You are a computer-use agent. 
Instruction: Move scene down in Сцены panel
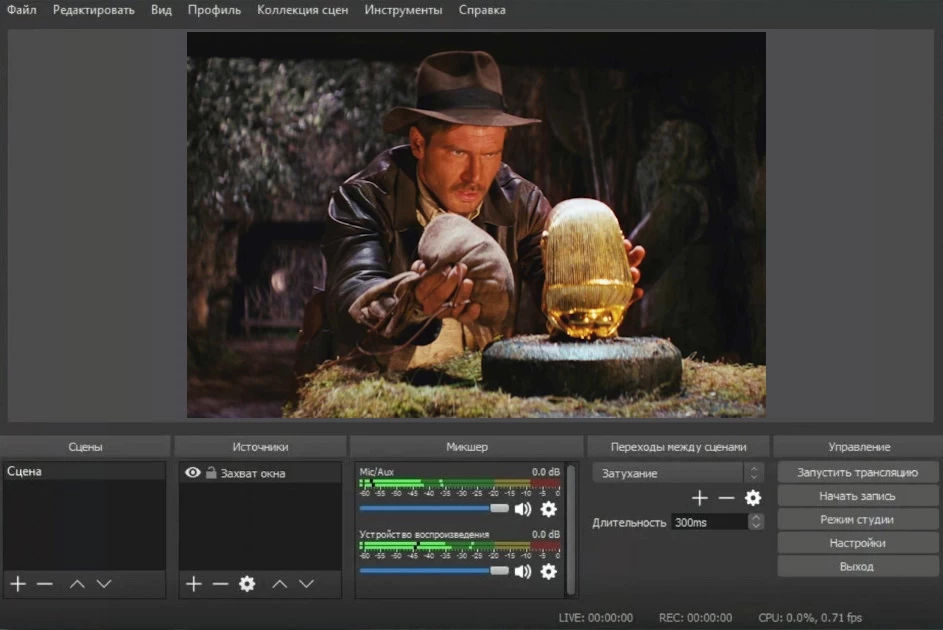(x=104, y=584)
